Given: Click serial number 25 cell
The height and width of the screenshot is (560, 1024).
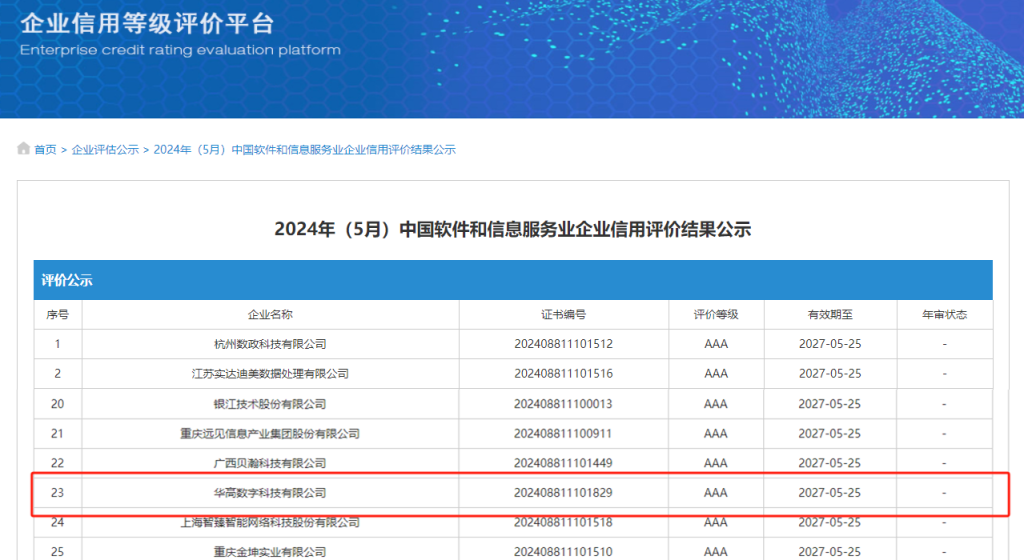Looking at the screenshot, I should [x=57, y=552].
